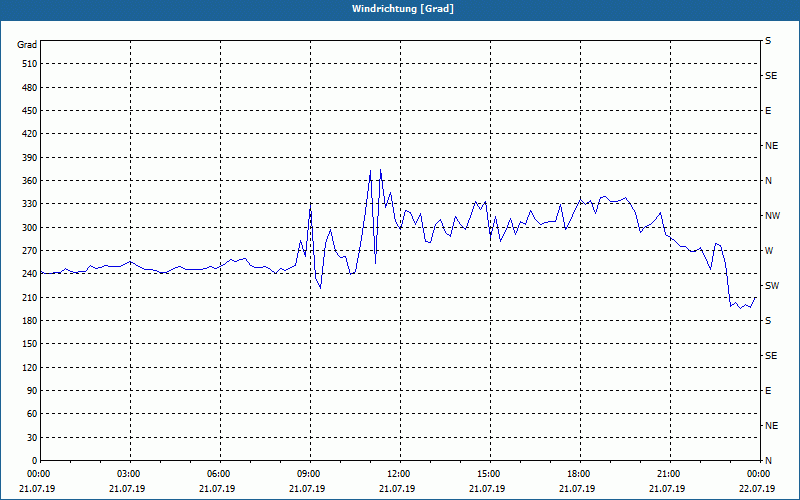Screen dimensions: 800x500
Task: Select the 'Grad' y-axis unit label
Action: [27, 45]
